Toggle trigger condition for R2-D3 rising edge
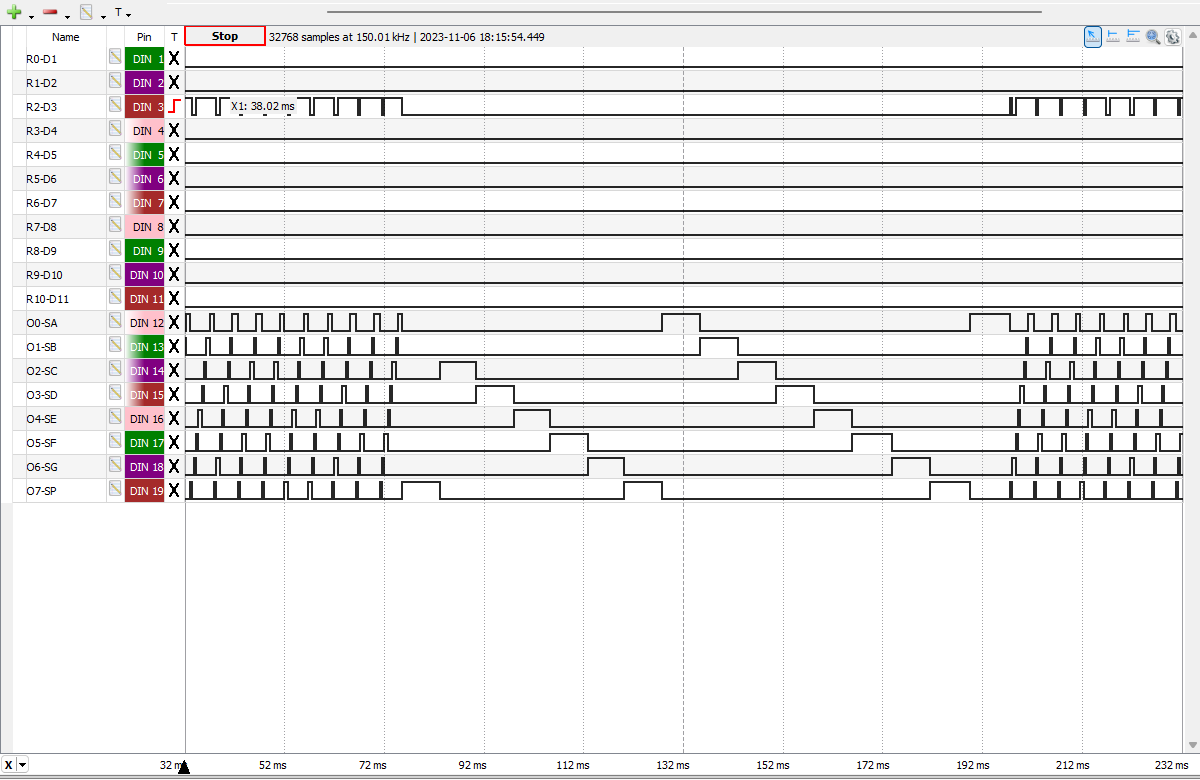Viewport: 1200px width, 780px height. point(174,106)
